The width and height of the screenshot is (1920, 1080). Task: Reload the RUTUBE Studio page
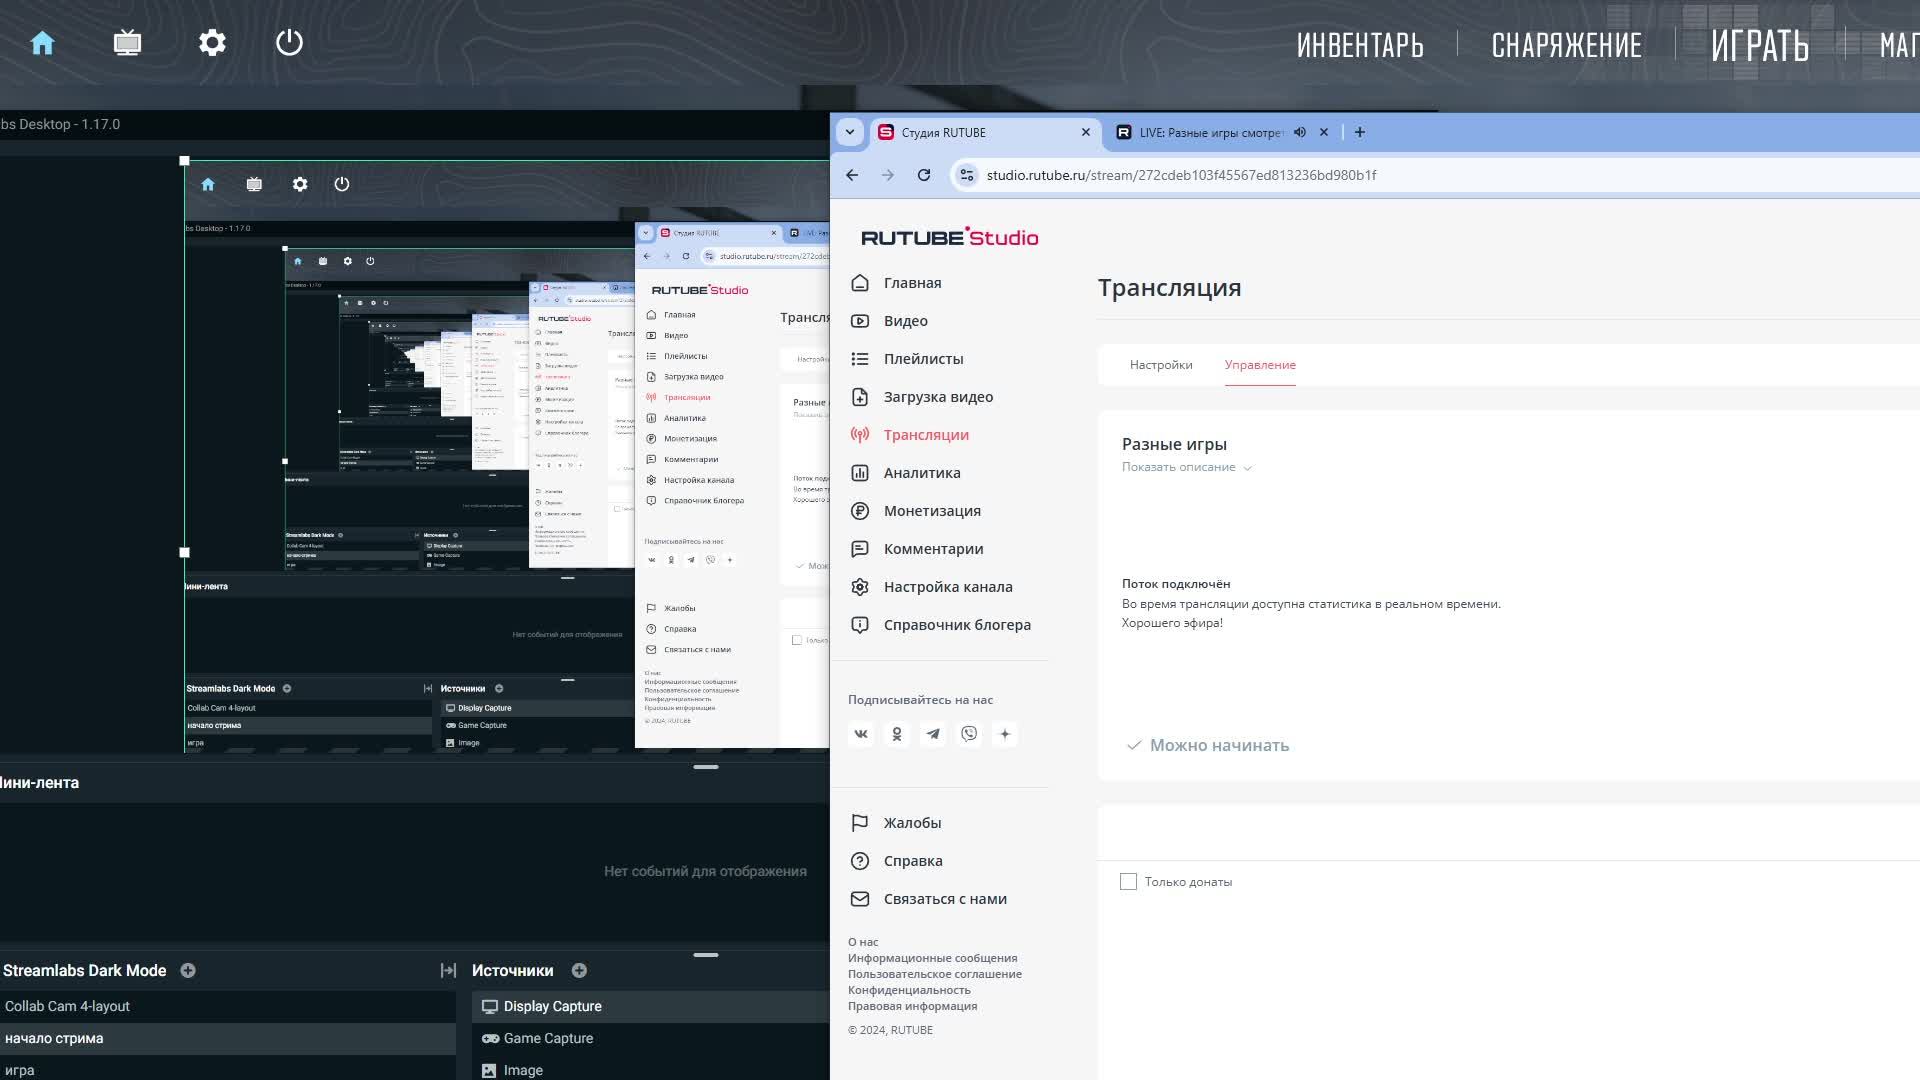click(x=924, y=175)
